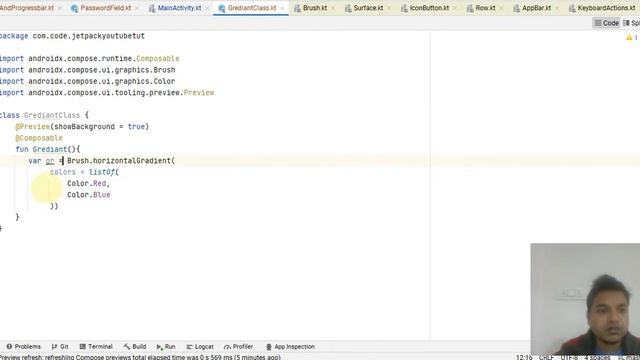Click the package com.code.jetpackyoutubetut line
Screen dimensions: 640x360
[72, 36]
